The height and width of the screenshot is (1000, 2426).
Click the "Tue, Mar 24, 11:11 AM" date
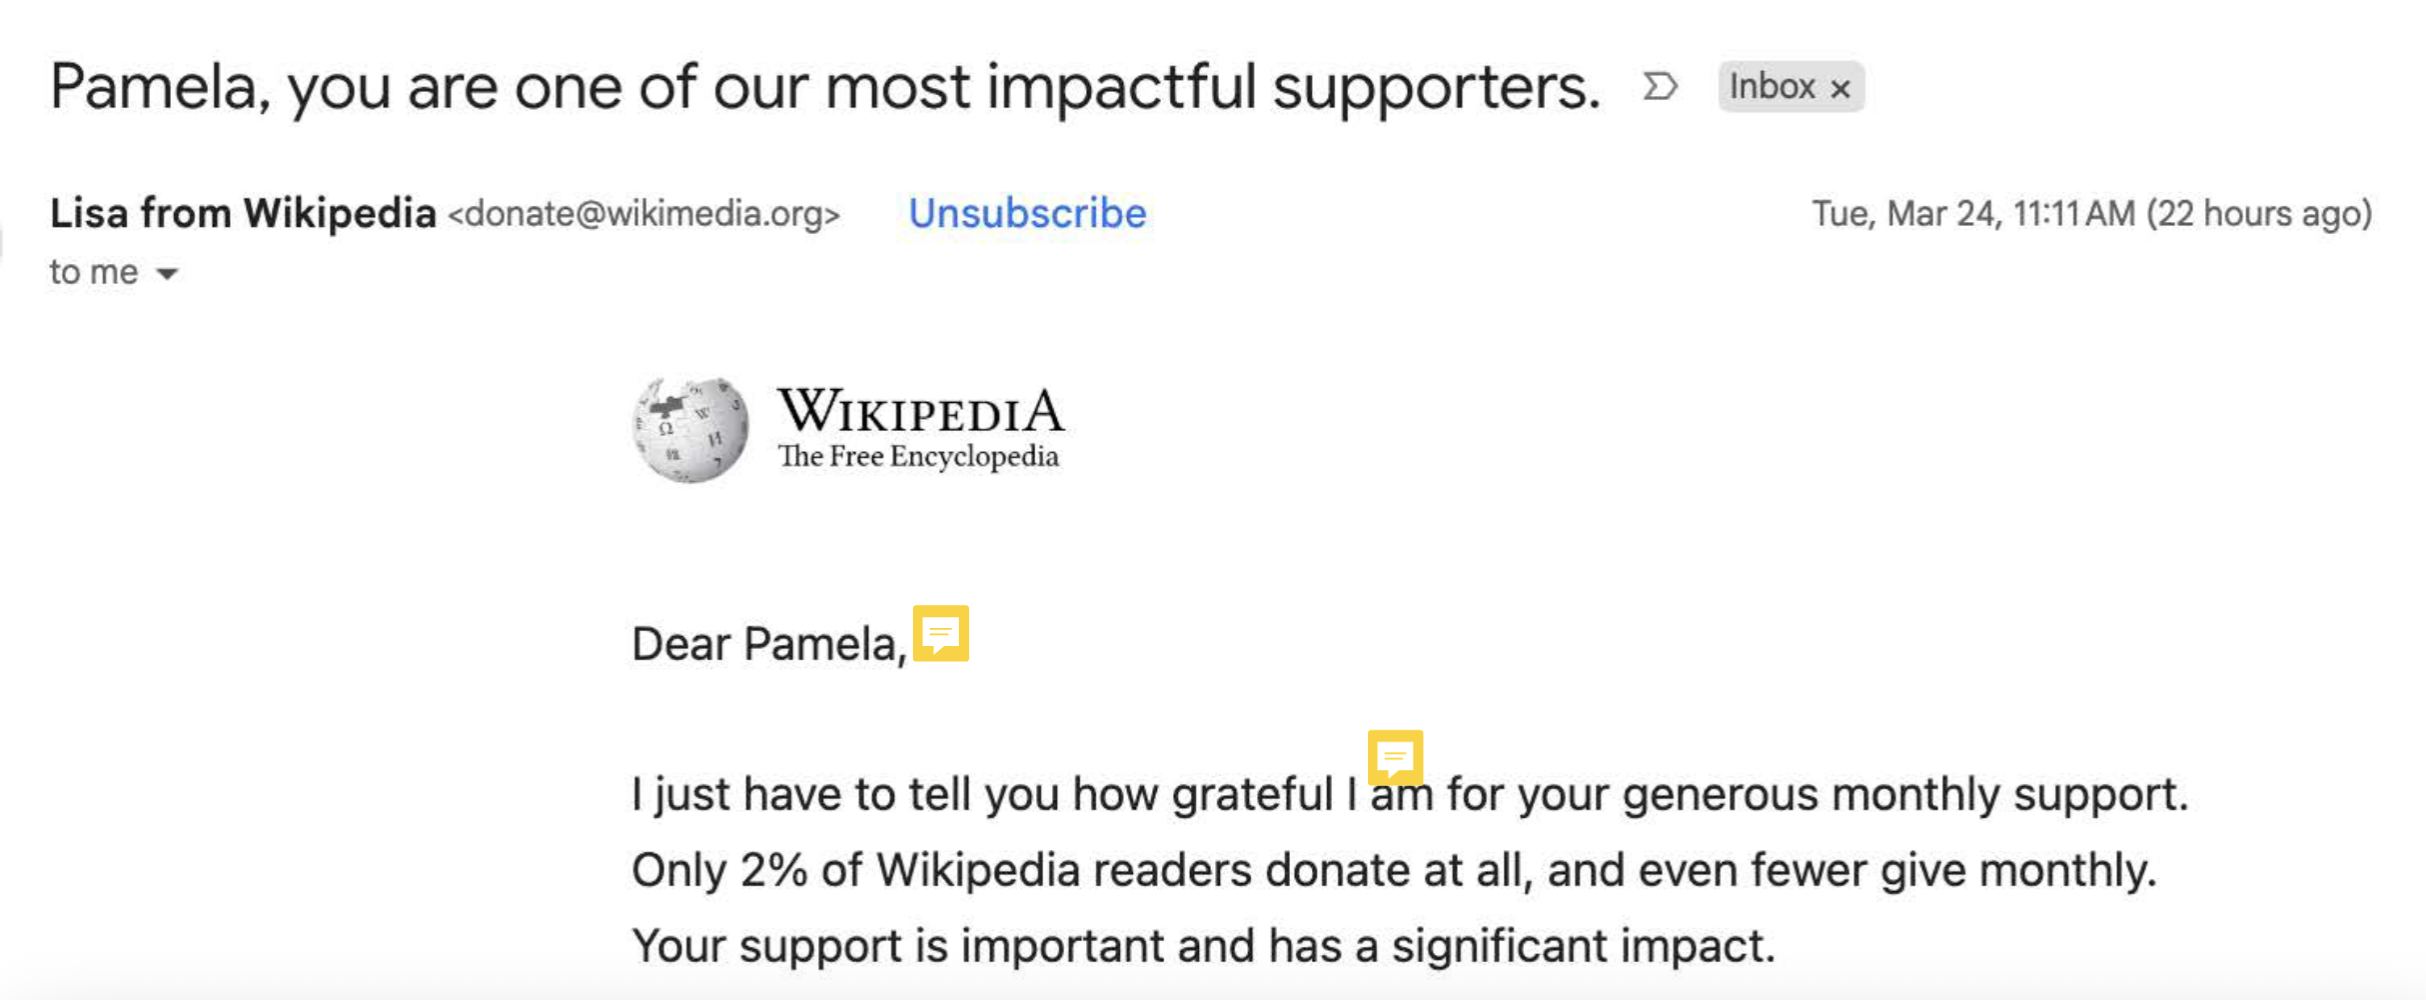(x=1973, y=214)
